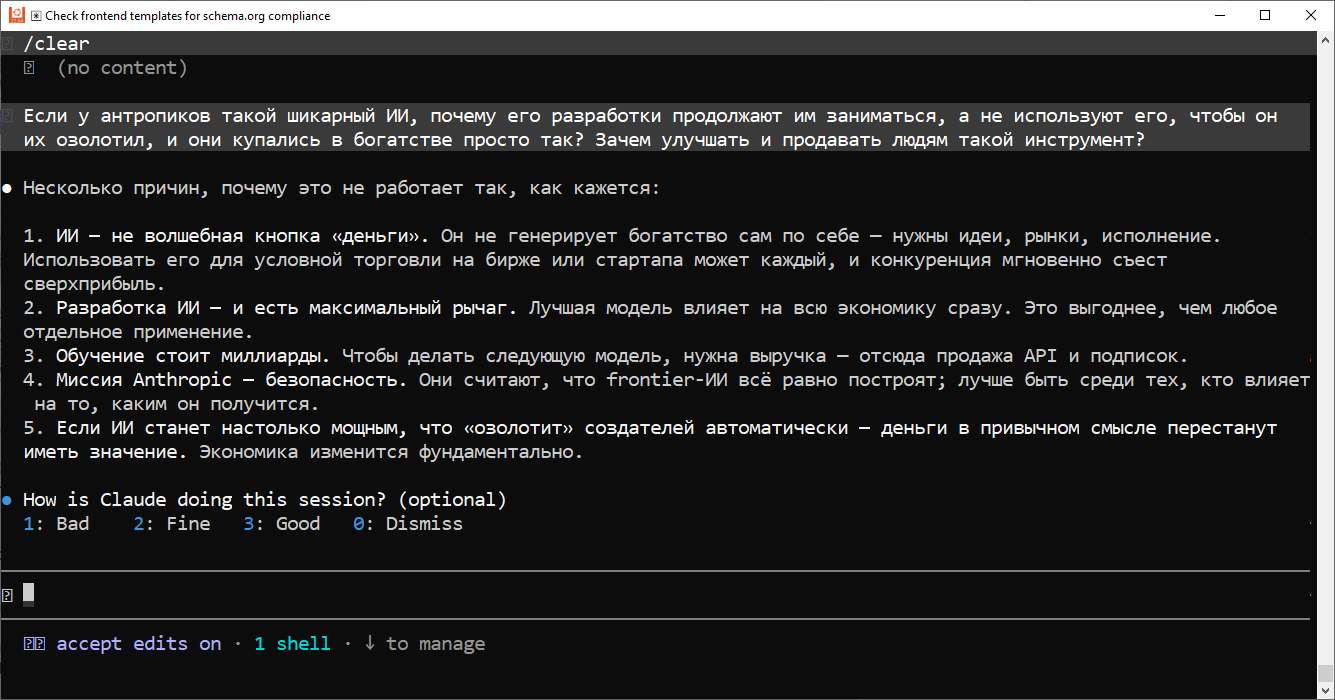1335x700 pixels.
Task: Click the highlighted Russian user question starting 'Если у антропиков'
Action: point(655,128)
